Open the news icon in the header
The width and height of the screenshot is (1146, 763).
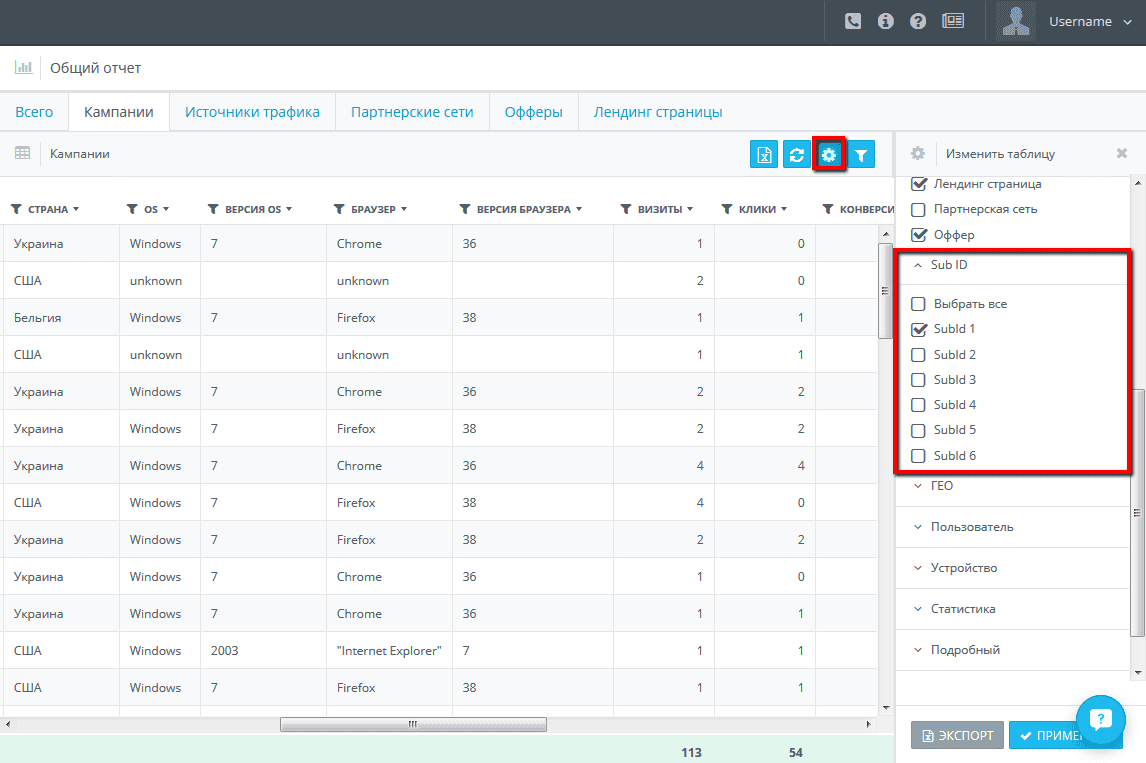point(953,21)
